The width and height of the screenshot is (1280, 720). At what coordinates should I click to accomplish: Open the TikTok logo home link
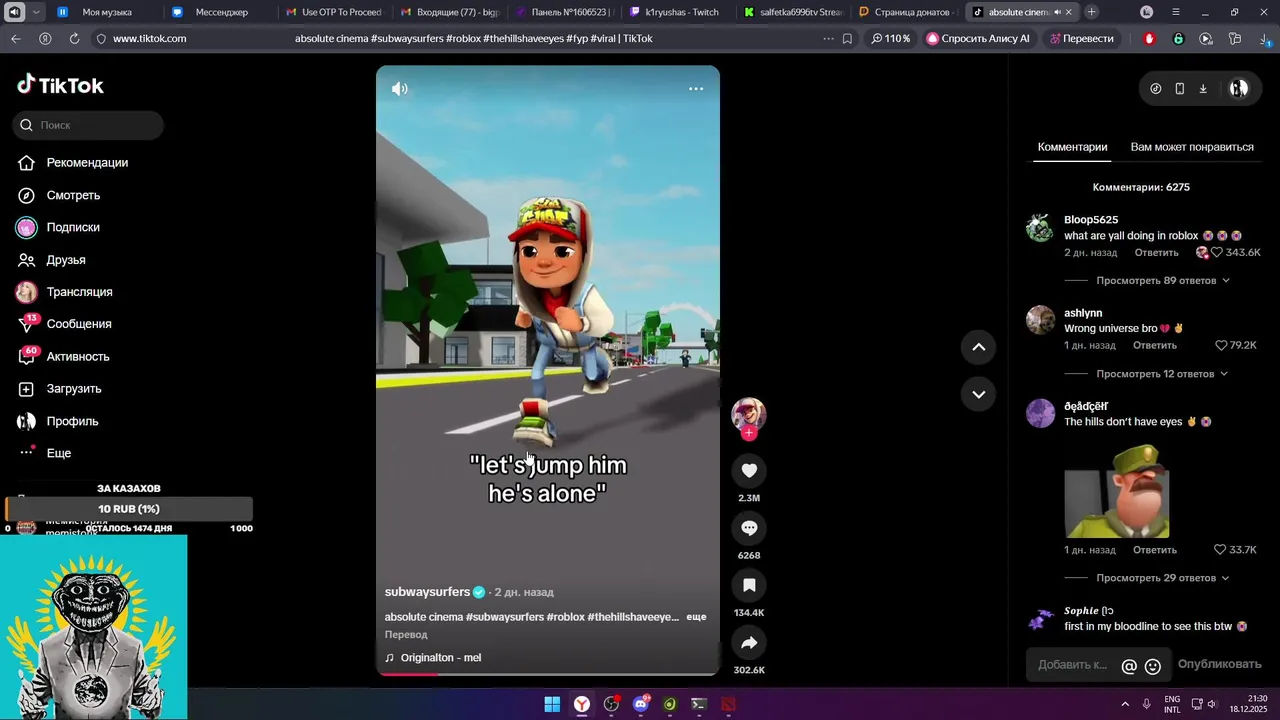click(60, 85)
